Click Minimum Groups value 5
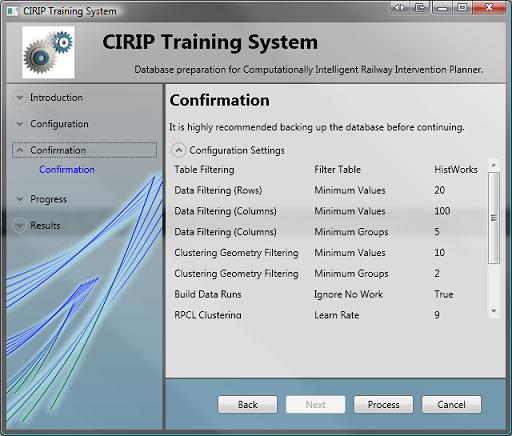Image resolution: width=512 pixels, height=436 pixels. [x=437, y=232]
